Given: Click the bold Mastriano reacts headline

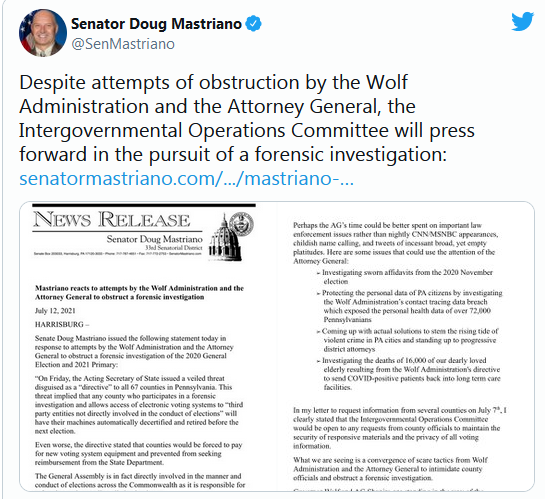Looking at the screenshot, I should (139, 293).
